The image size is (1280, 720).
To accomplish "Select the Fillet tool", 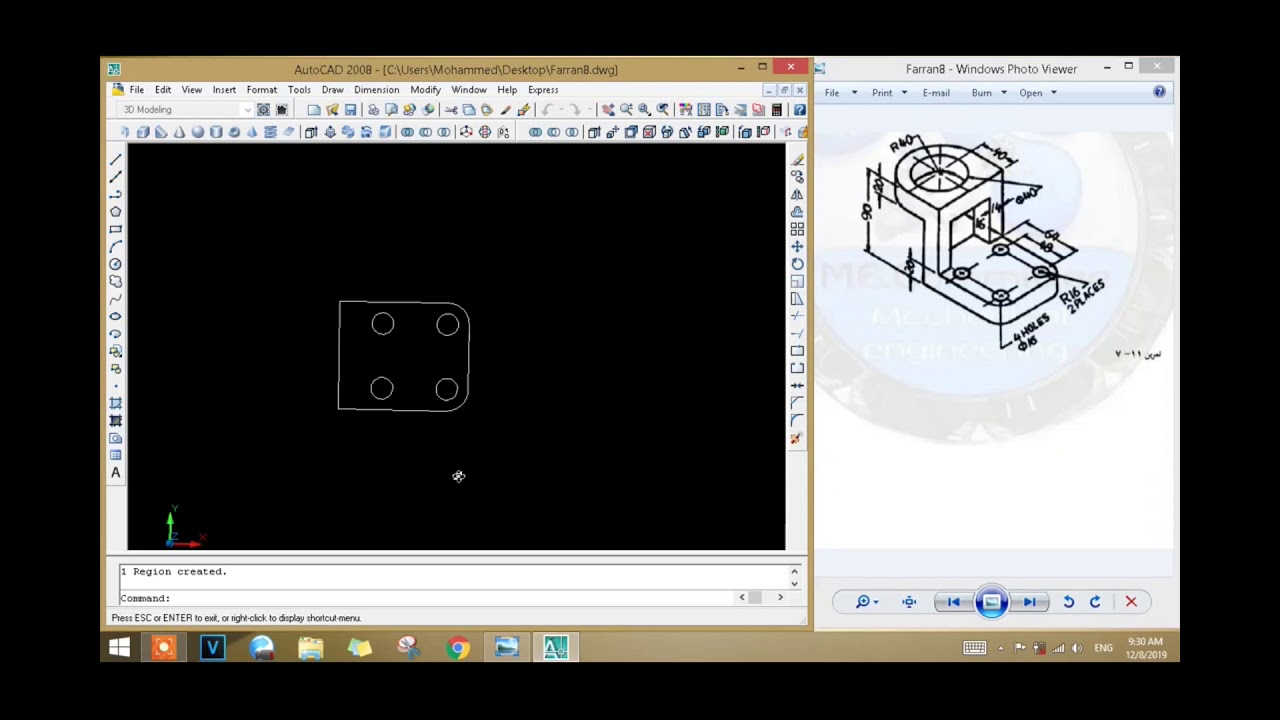I will point(797,421).
